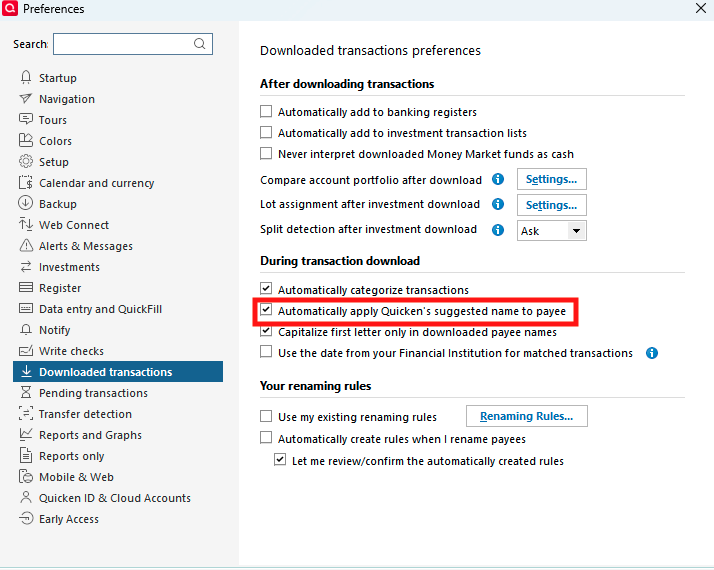Click the Tours speech bubble icon
Image resolution: width=714 pixels, height=570 pixels.
(26, 119)
